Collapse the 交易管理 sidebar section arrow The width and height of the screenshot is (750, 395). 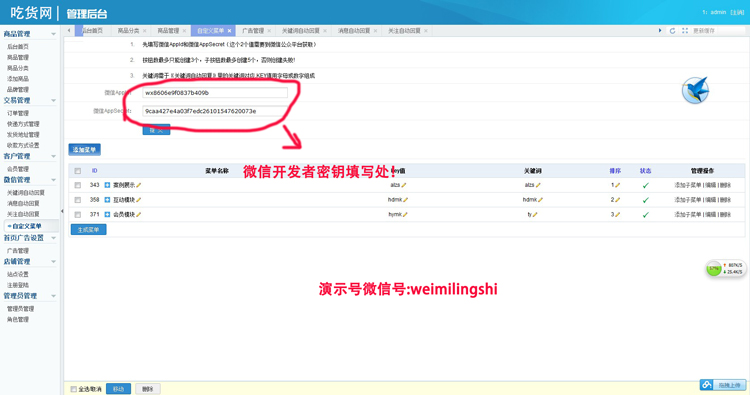[54, 100]
